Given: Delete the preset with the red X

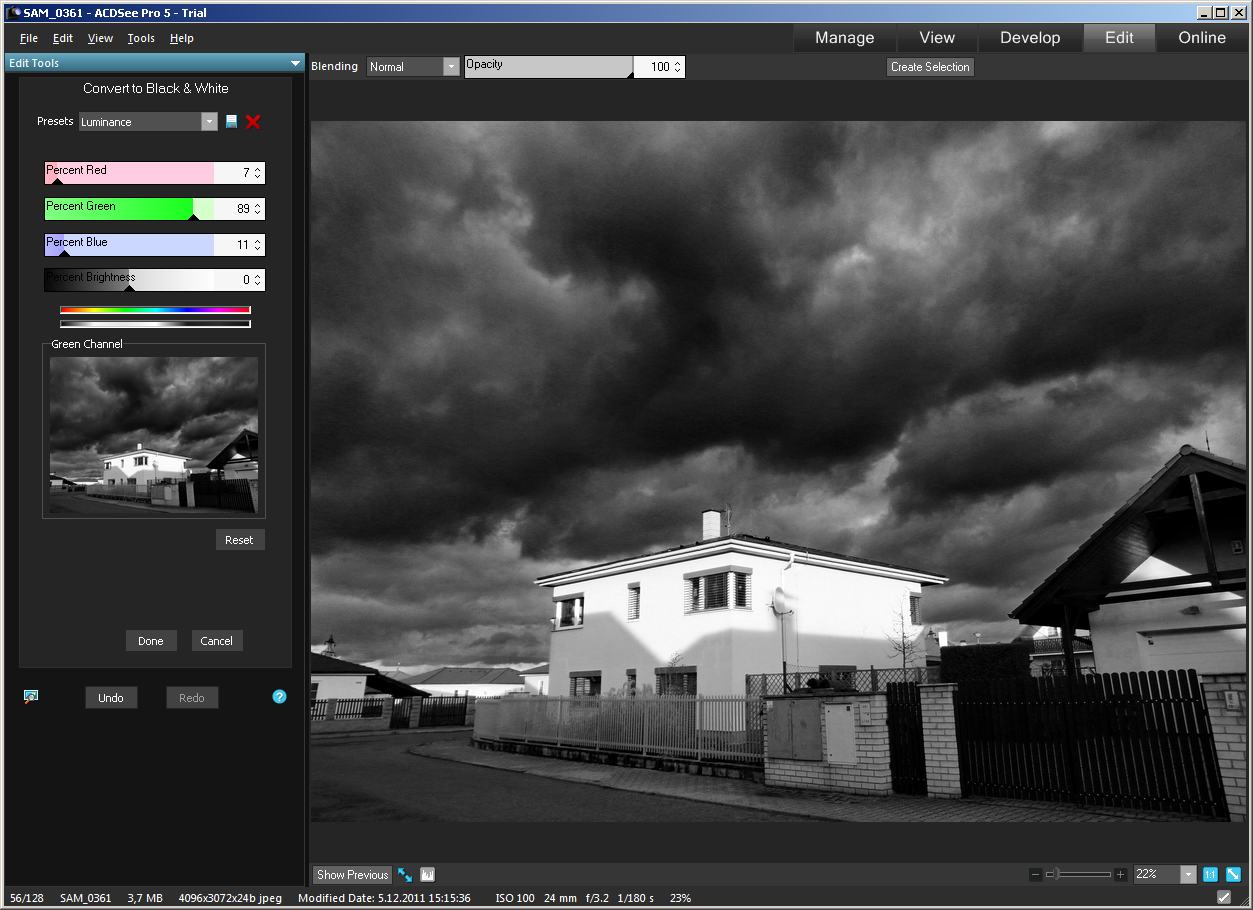Looking at the screenshot, I should 253,121.
